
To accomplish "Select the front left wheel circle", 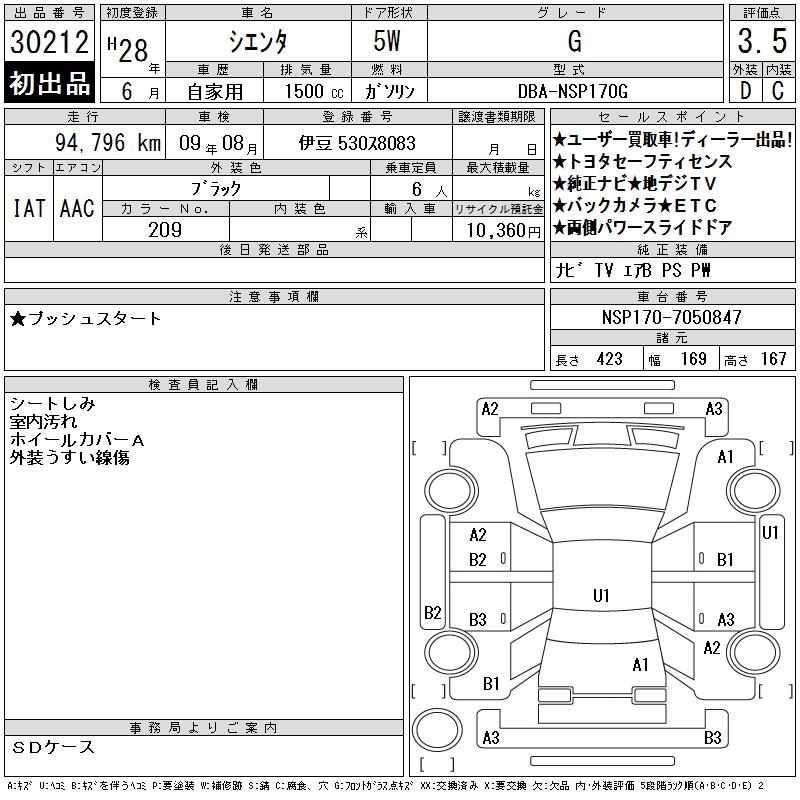I will click(451, 491).
